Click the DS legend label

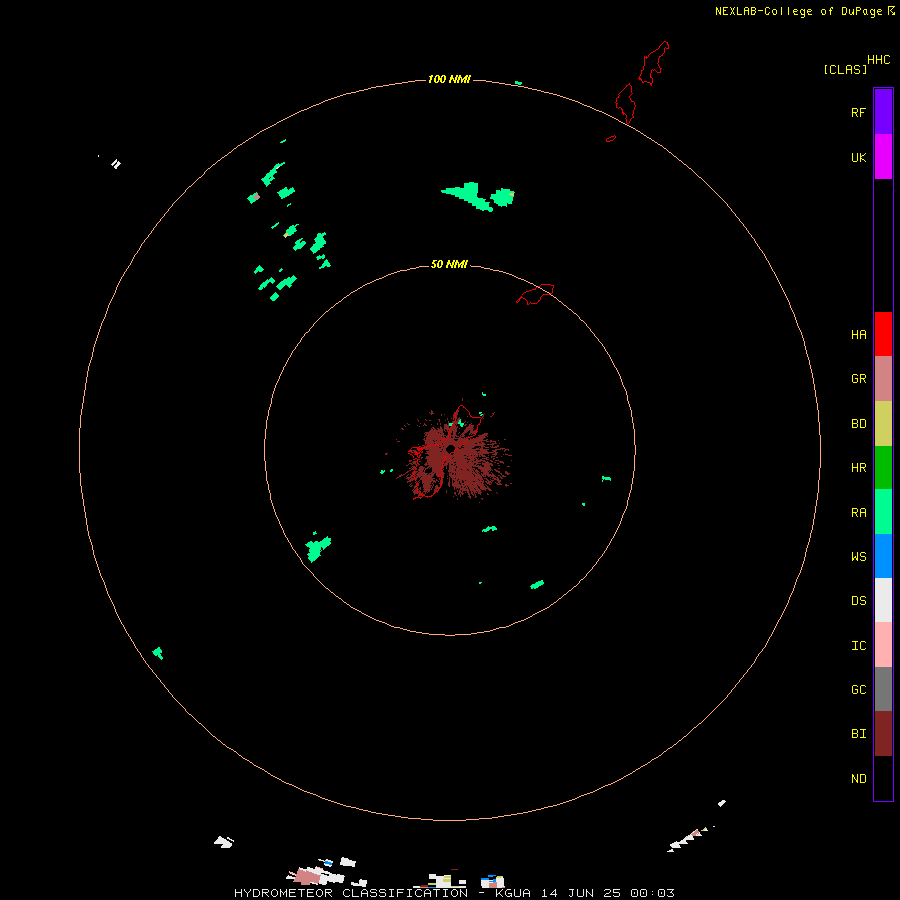click(858, 601)
